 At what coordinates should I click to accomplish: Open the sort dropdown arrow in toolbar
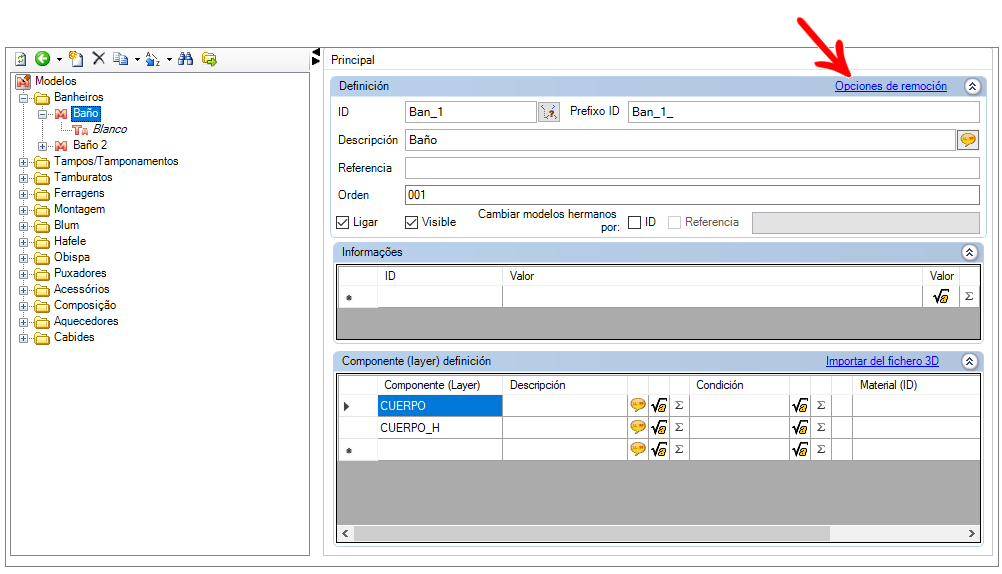(169, 59)
